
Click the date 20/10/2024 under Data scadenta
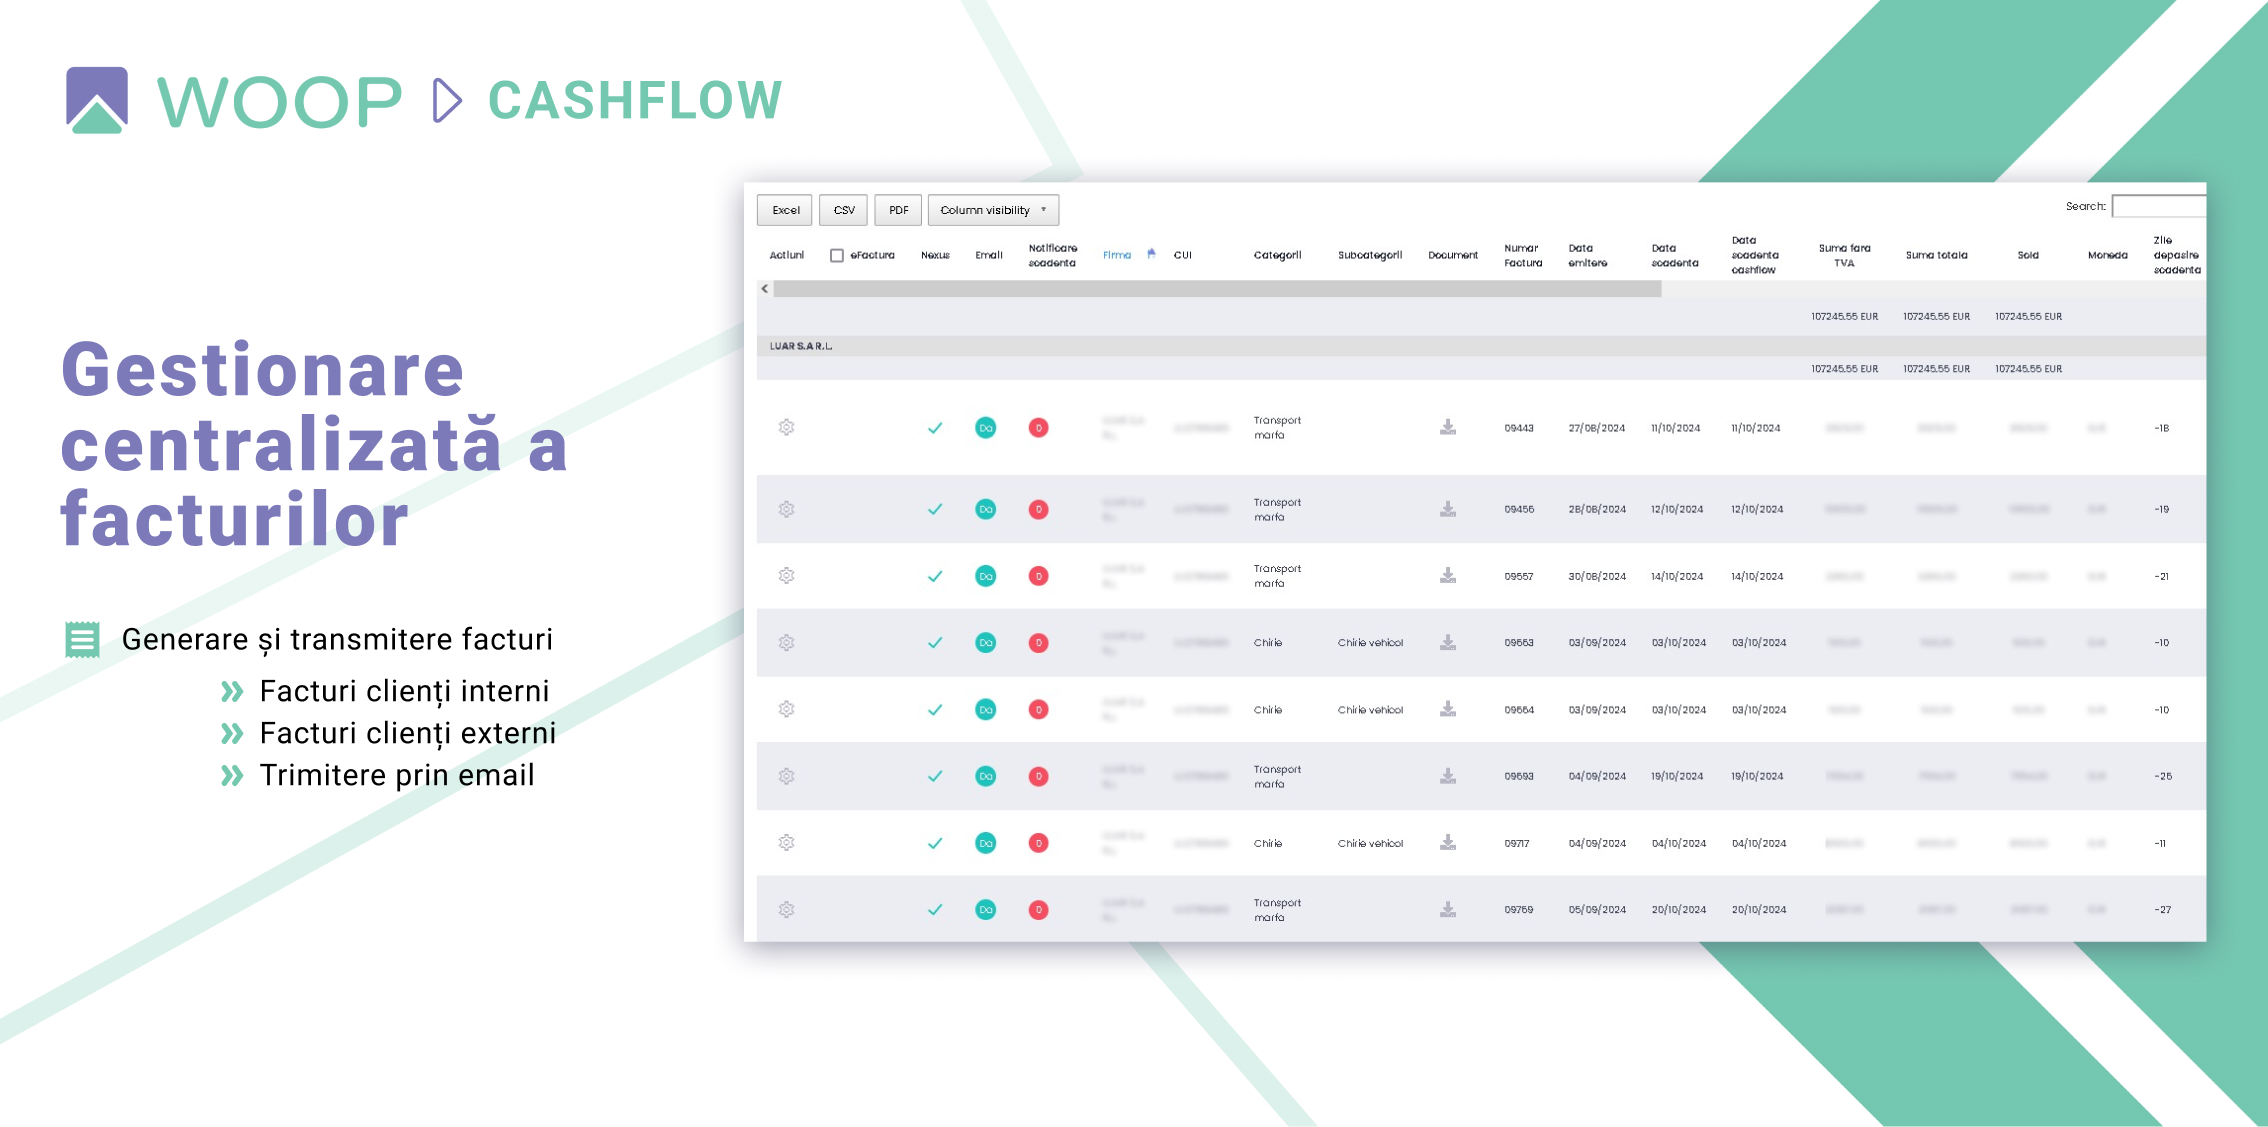click(x=1678, y=910)
